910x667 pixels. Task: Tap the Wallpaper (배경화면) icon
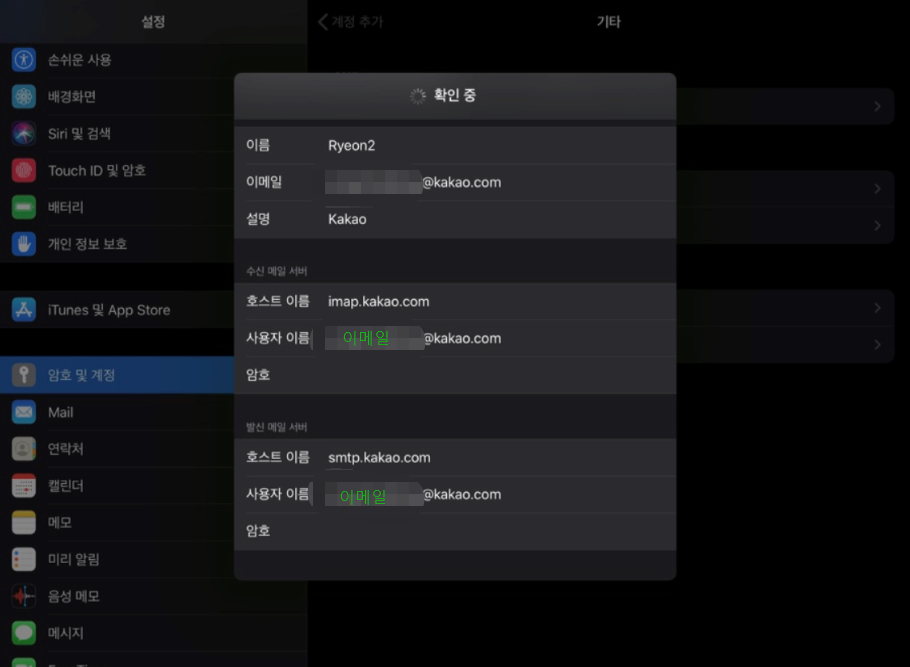24,96
